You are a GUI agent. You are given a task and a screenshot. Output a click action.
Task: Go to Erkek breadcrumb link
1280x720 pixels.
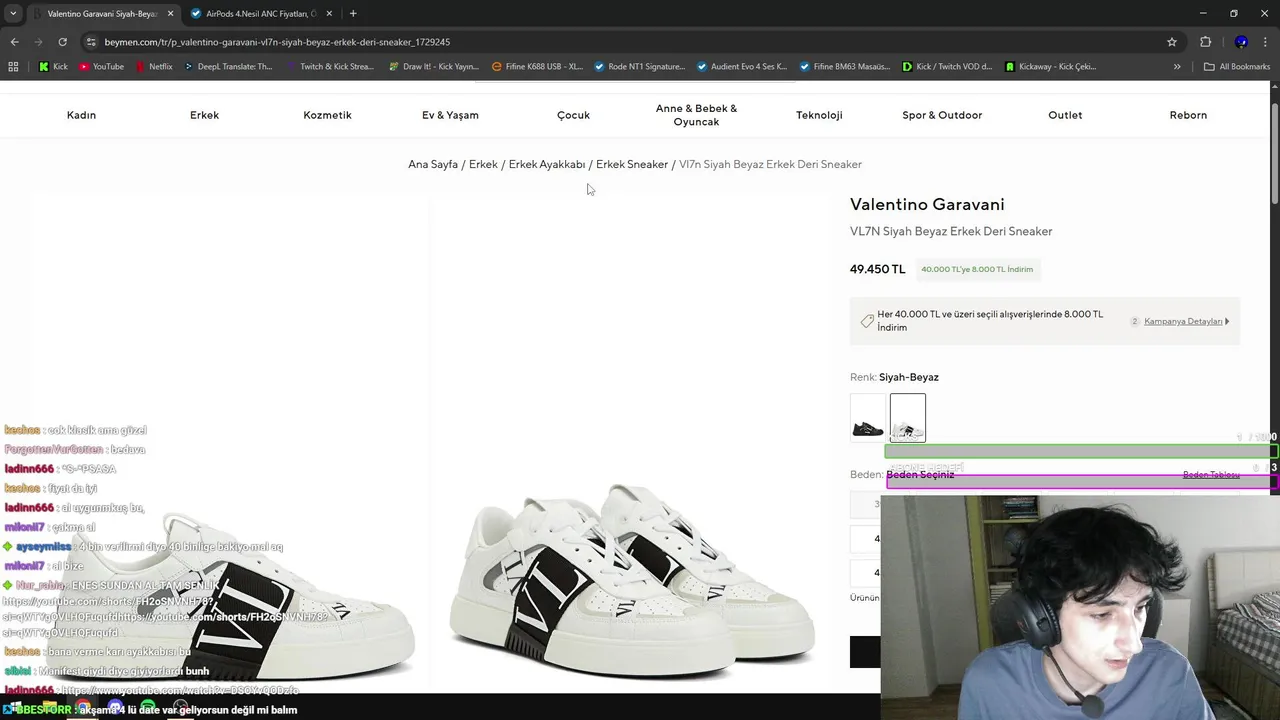pos(483,164)
